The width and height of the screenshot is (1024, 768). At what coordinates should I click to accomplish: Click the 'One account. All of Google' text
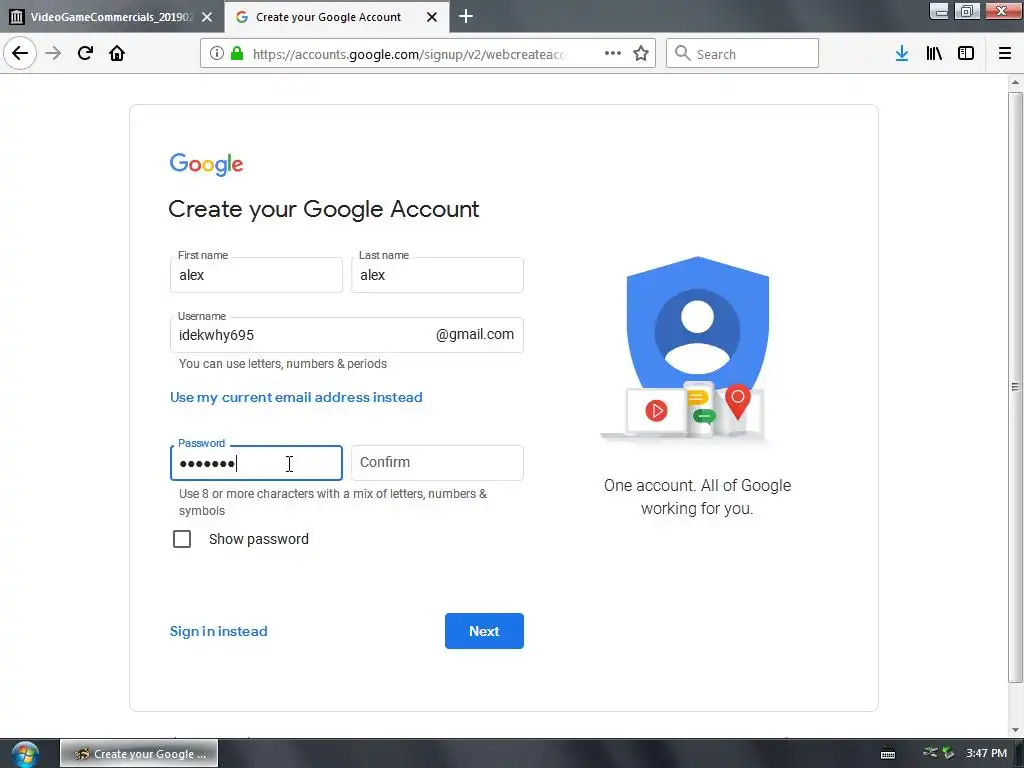pos(697,485)
